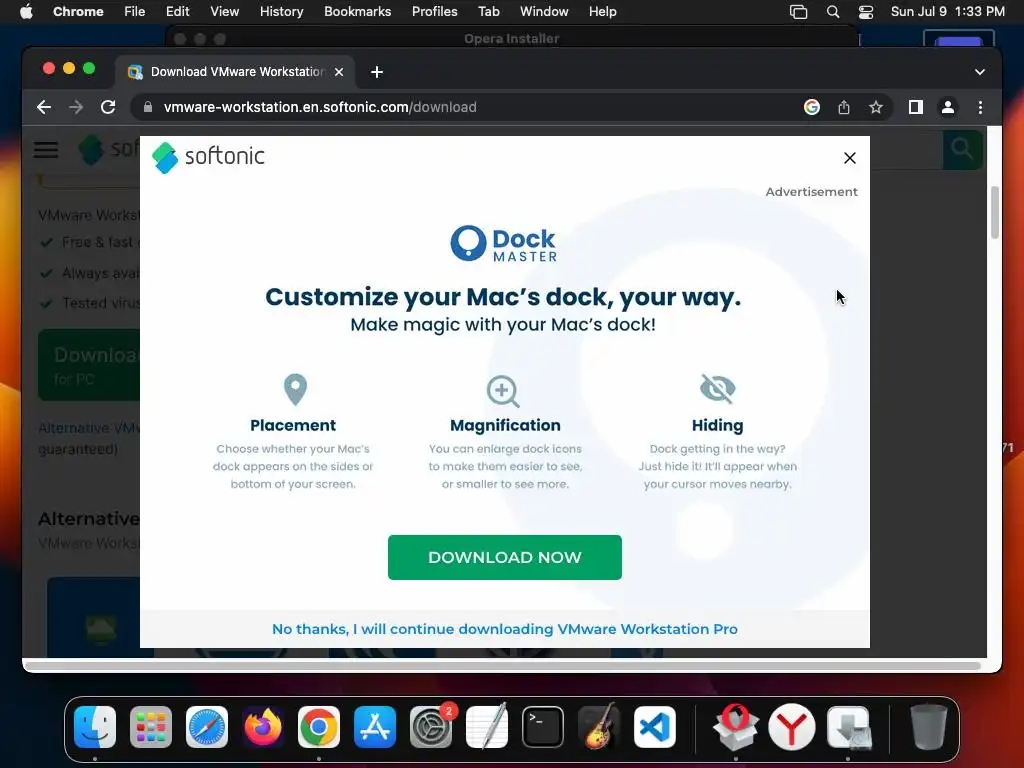Screen dimensions: 1024x768
Task: Open the Help menu
Action: click(602, 12)
